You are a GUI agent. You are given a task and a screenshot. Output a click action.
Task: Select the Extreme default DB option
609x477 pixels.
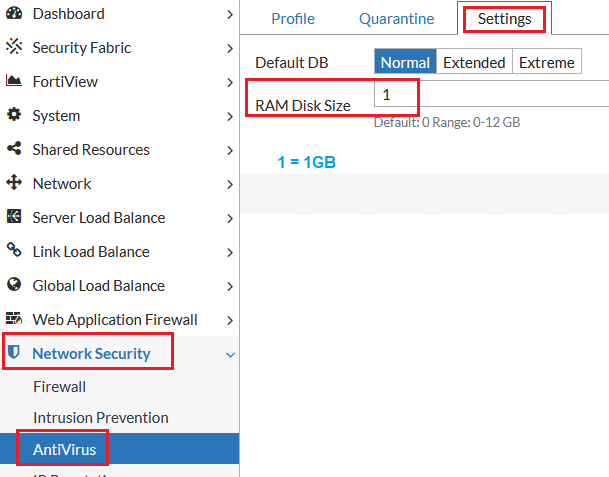(546, 62)
